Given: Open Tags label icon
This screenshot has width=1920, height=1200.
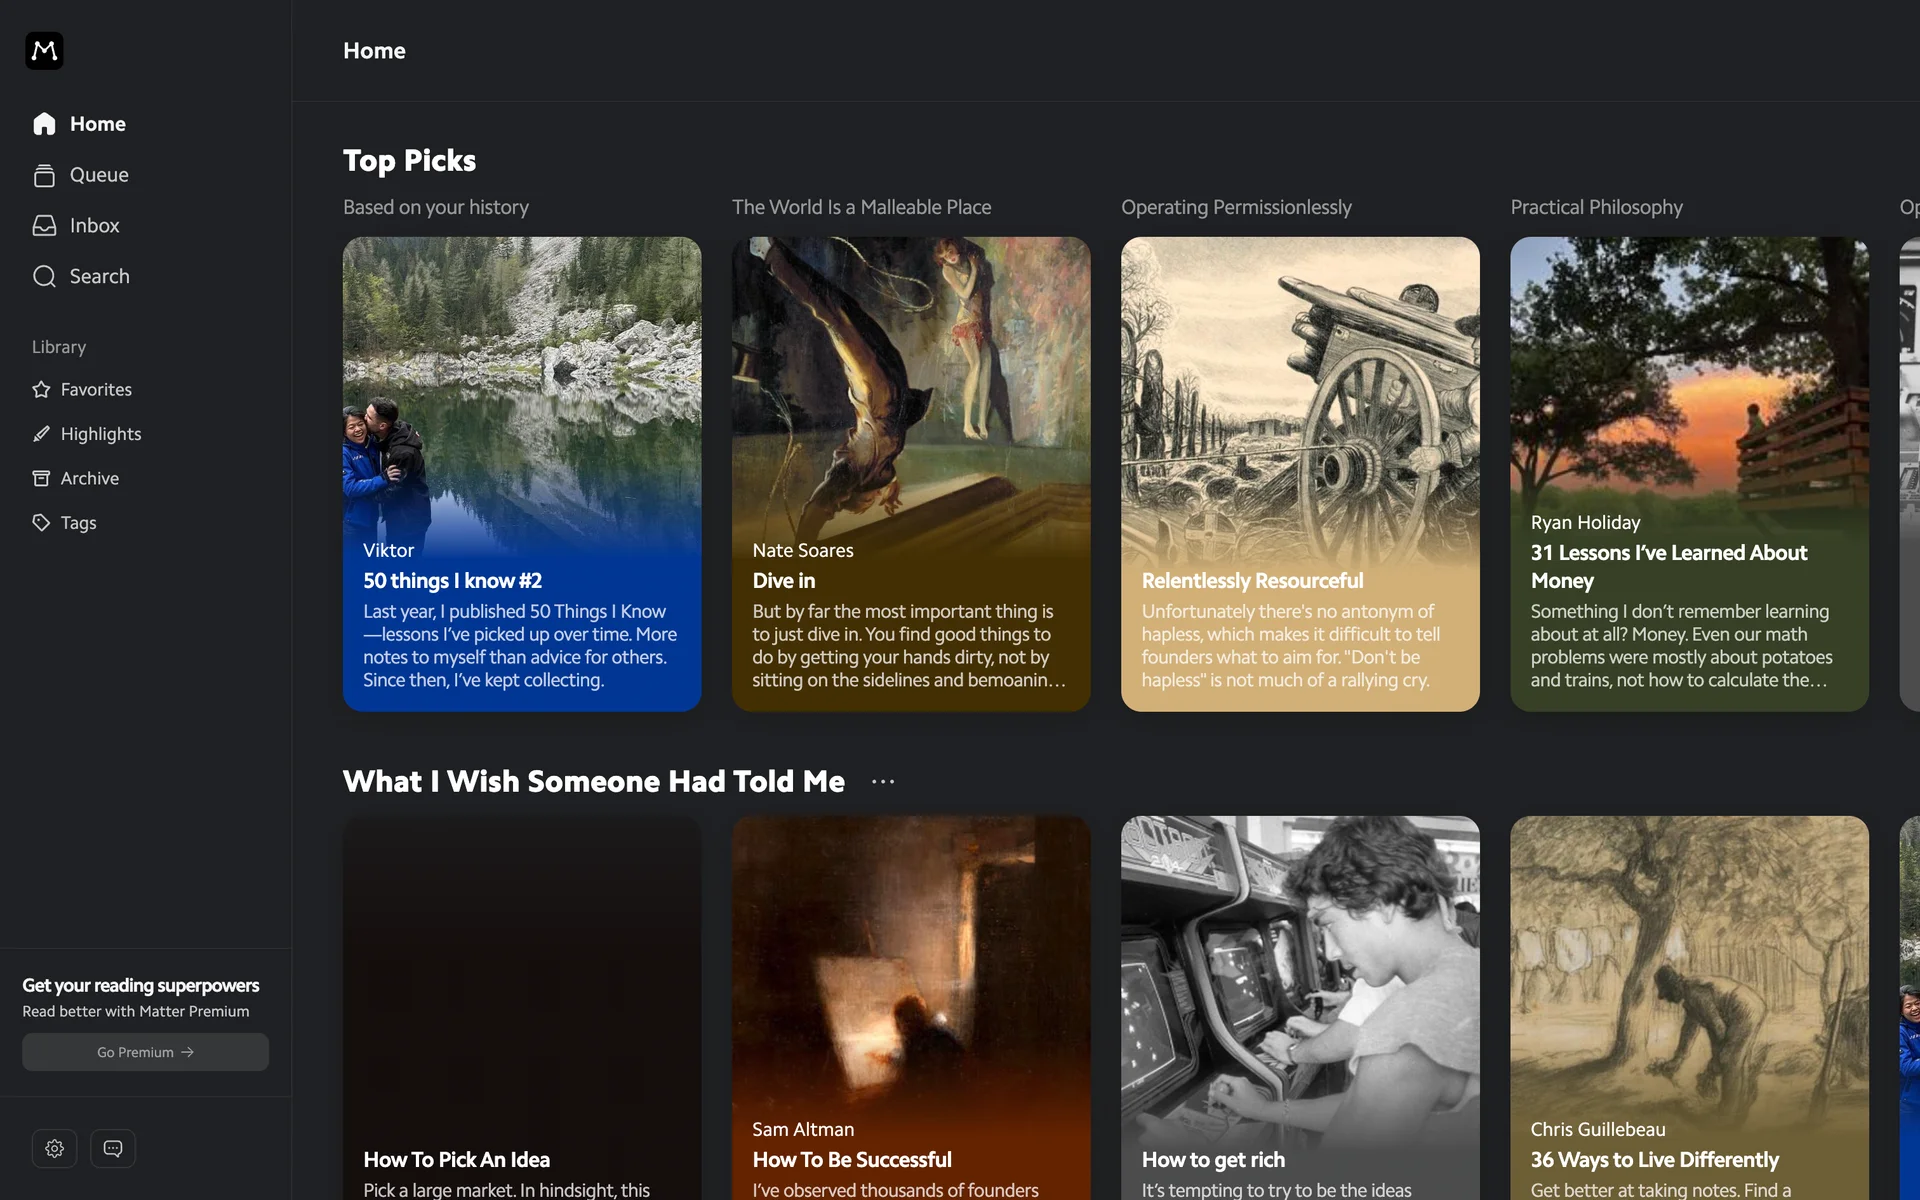Looking at the screenshot, I should pos(41,523).
